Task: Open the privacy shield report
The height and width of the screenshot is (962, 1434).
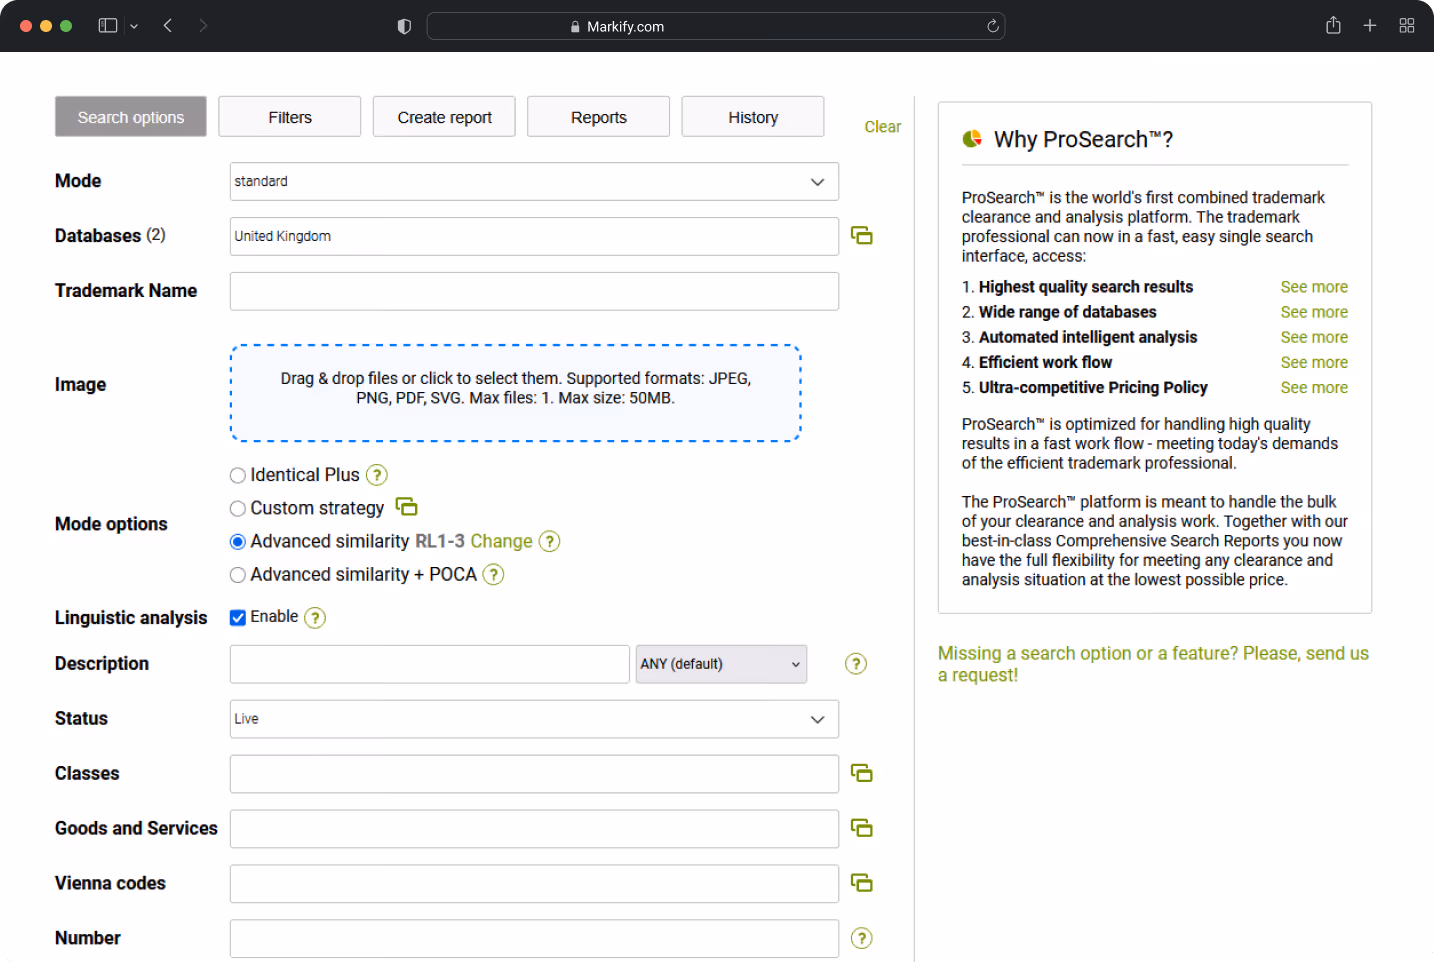Action: coord(404,26)
